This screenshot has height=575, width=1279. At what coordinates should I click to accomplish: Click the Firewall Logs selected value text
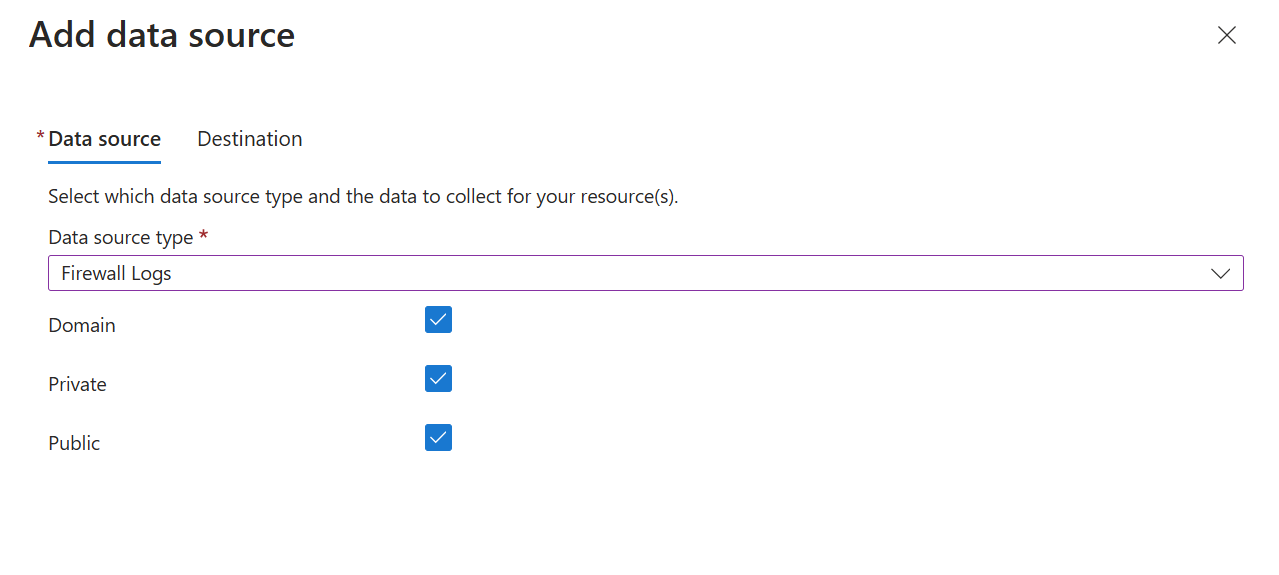(x=116, y=273)
